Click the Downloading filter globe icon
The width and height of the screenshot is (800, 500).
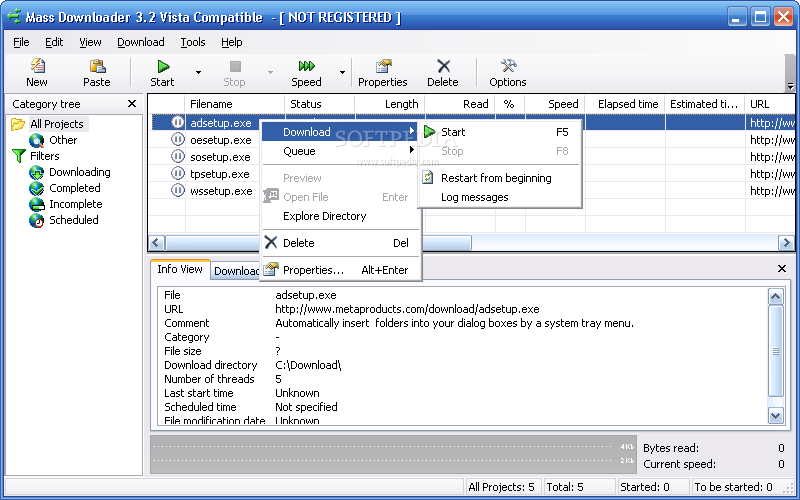point(36,172)
